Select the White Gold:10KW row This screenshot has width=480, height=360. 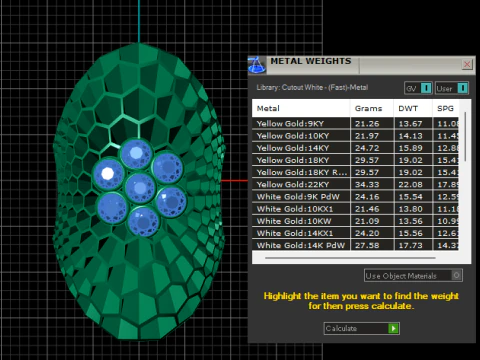pos(355,221)
